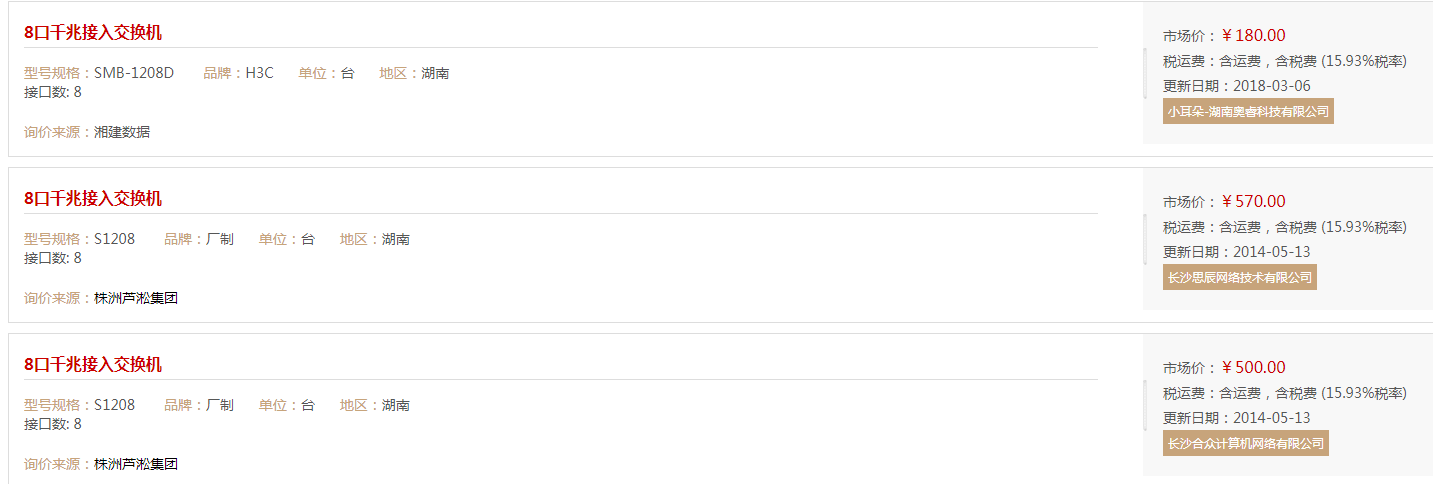The image size is (1433, 484).
Task: Click the first listing's price panel scrollbar handle
Action: point(1145,73)
